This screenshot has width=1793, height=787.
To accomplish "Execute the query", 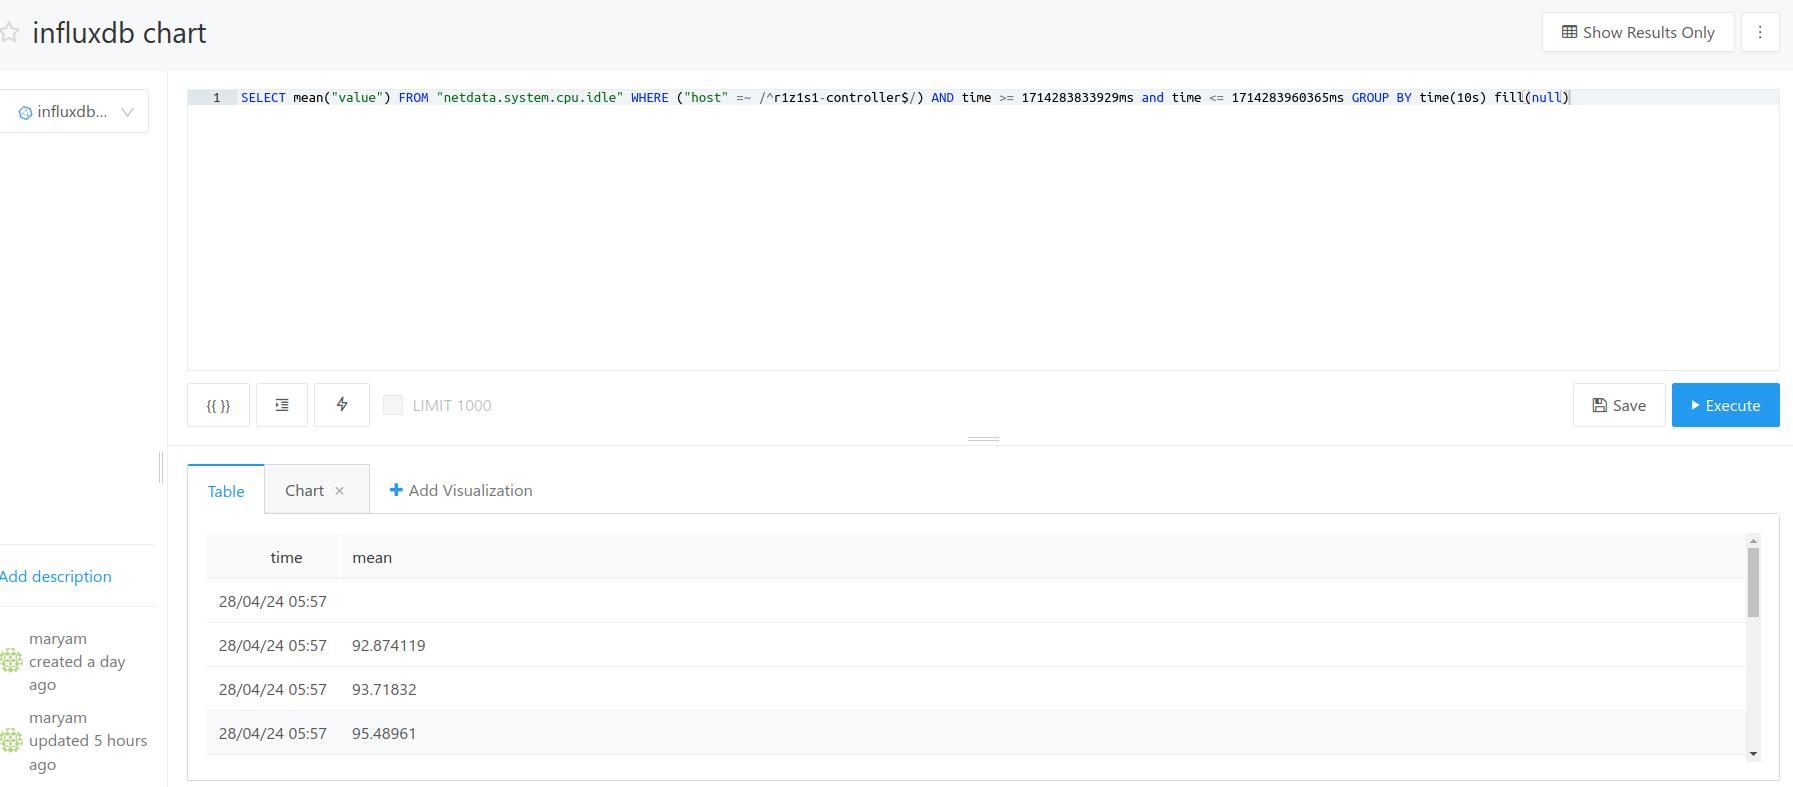I will [1726, 405].
